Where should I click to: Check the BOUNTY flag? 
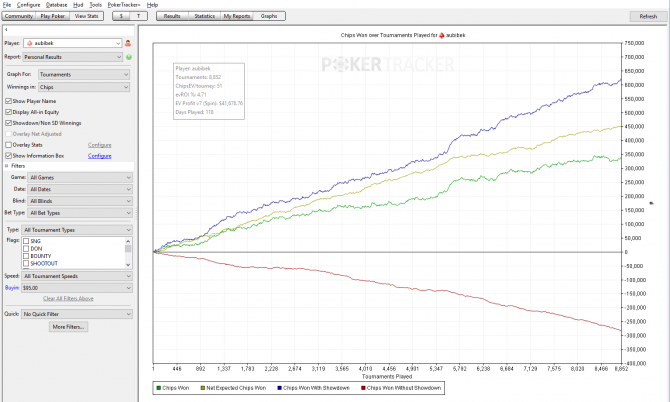click(26, 256)
